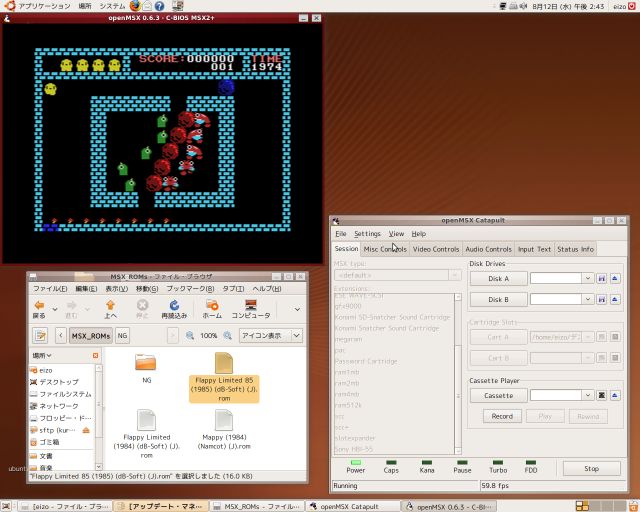Viewport: 640px width, 512px height.
Task: Expand the places pane selector
Action: 42,356
